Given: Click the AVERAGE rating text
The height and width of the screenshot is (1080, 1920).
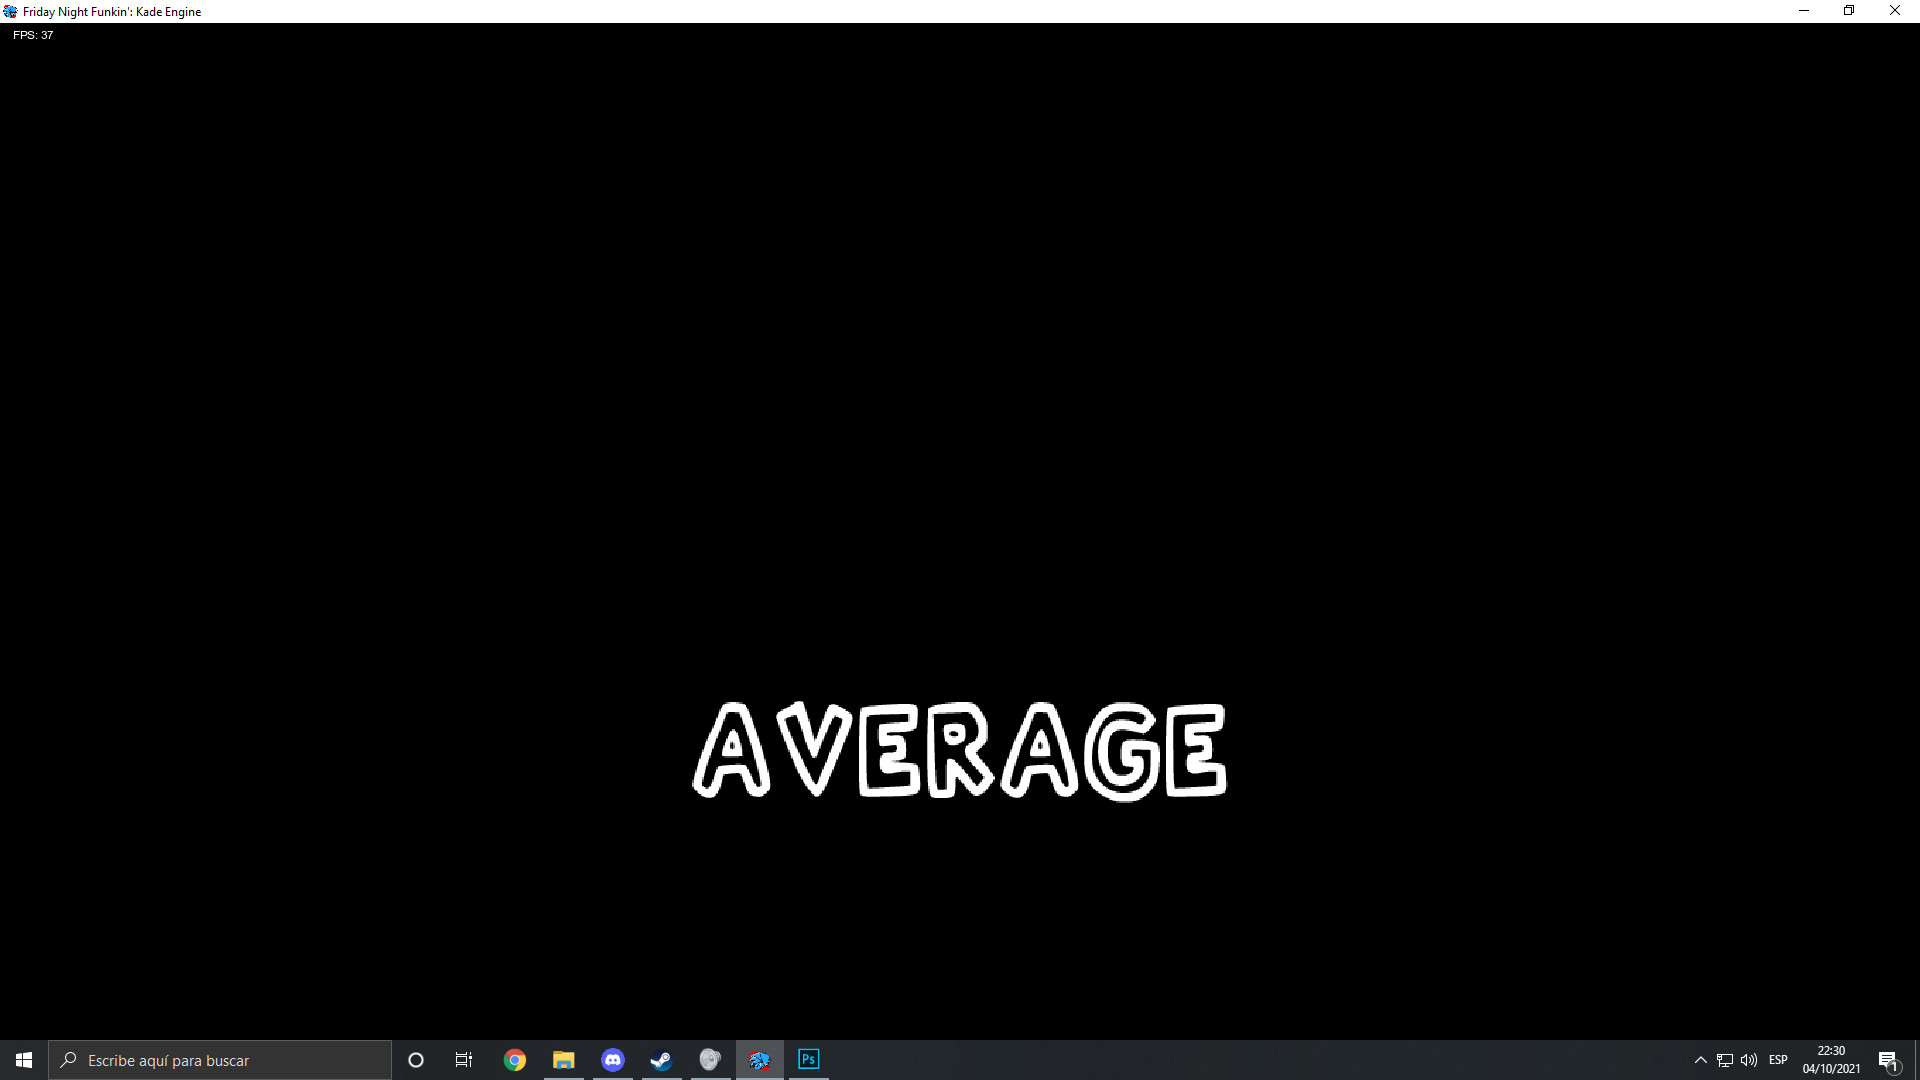Looking at the screenshot, I should 959,750.
